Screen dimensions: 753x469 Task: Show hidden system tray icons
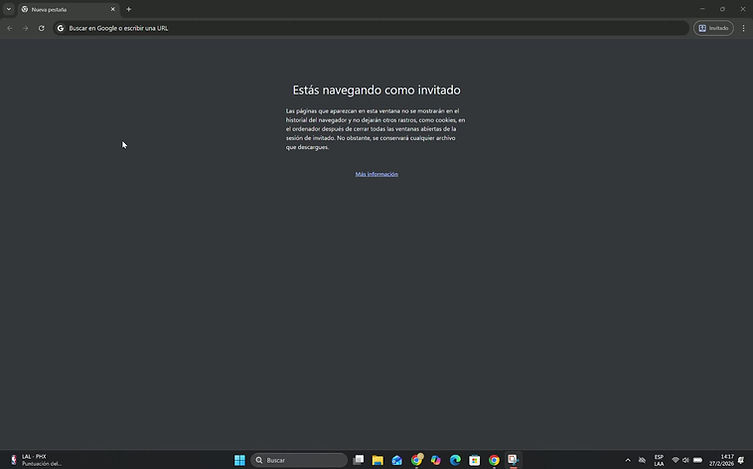point(628,460)
